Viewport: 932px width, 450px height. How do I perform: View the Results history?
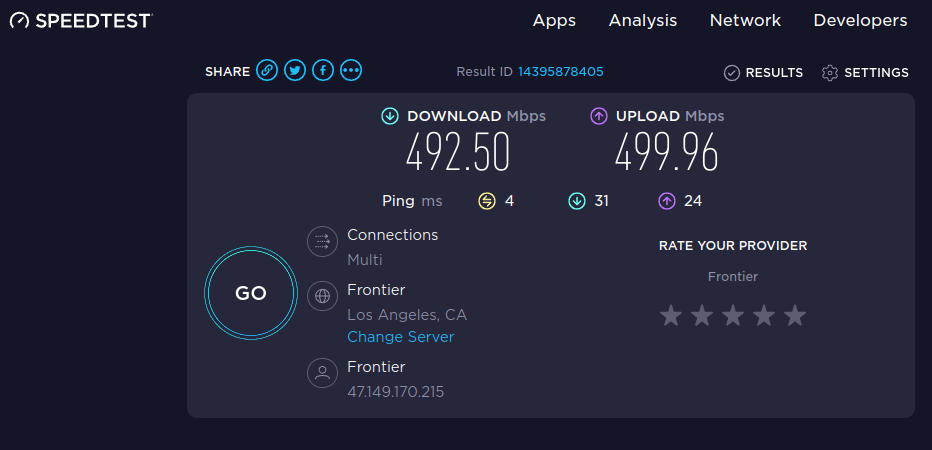coord(764,72)
